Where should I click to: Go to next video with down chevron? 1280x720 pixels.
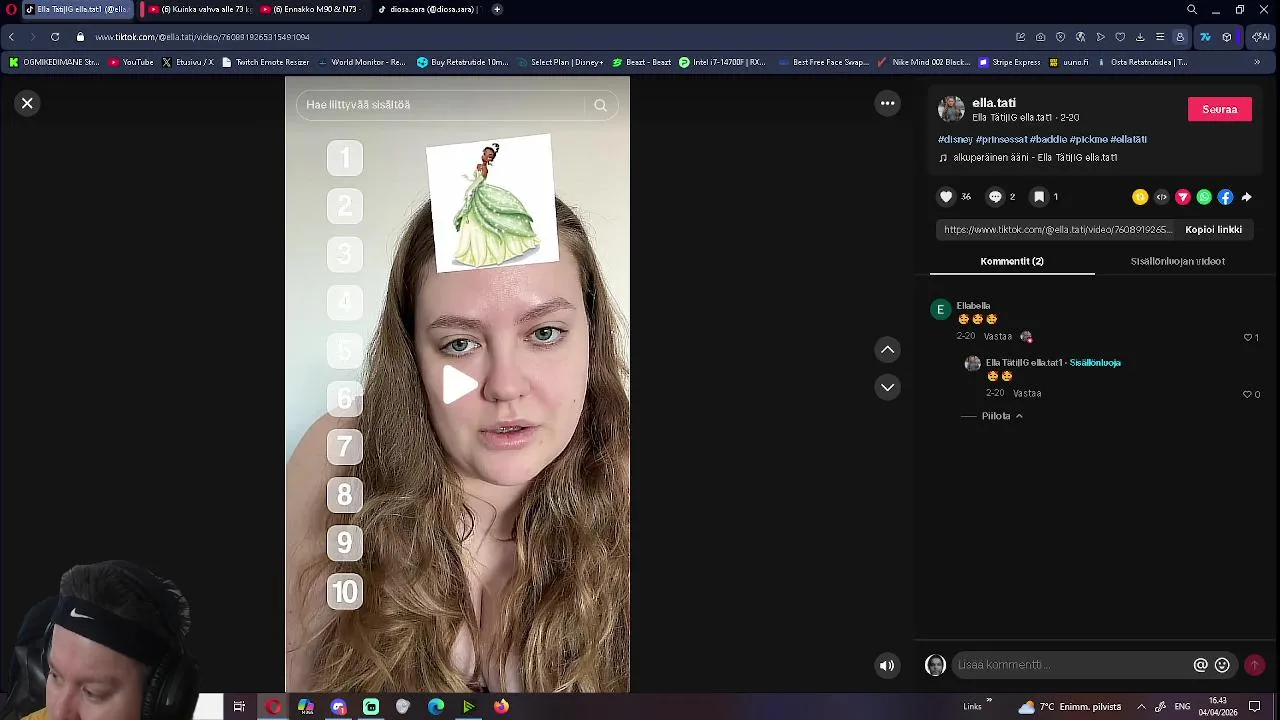pos(887,387)
